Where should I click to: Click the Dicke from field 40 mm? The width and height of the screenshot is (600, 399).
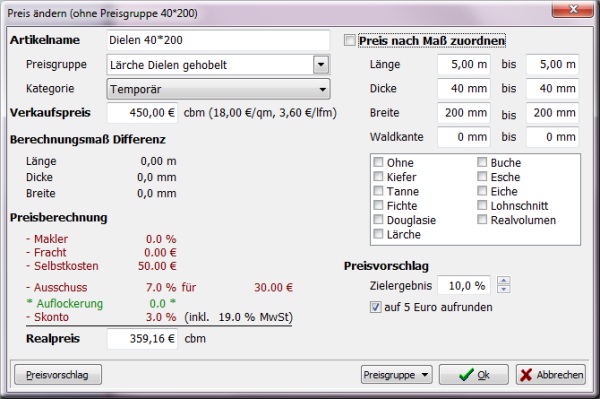(464, 88)
